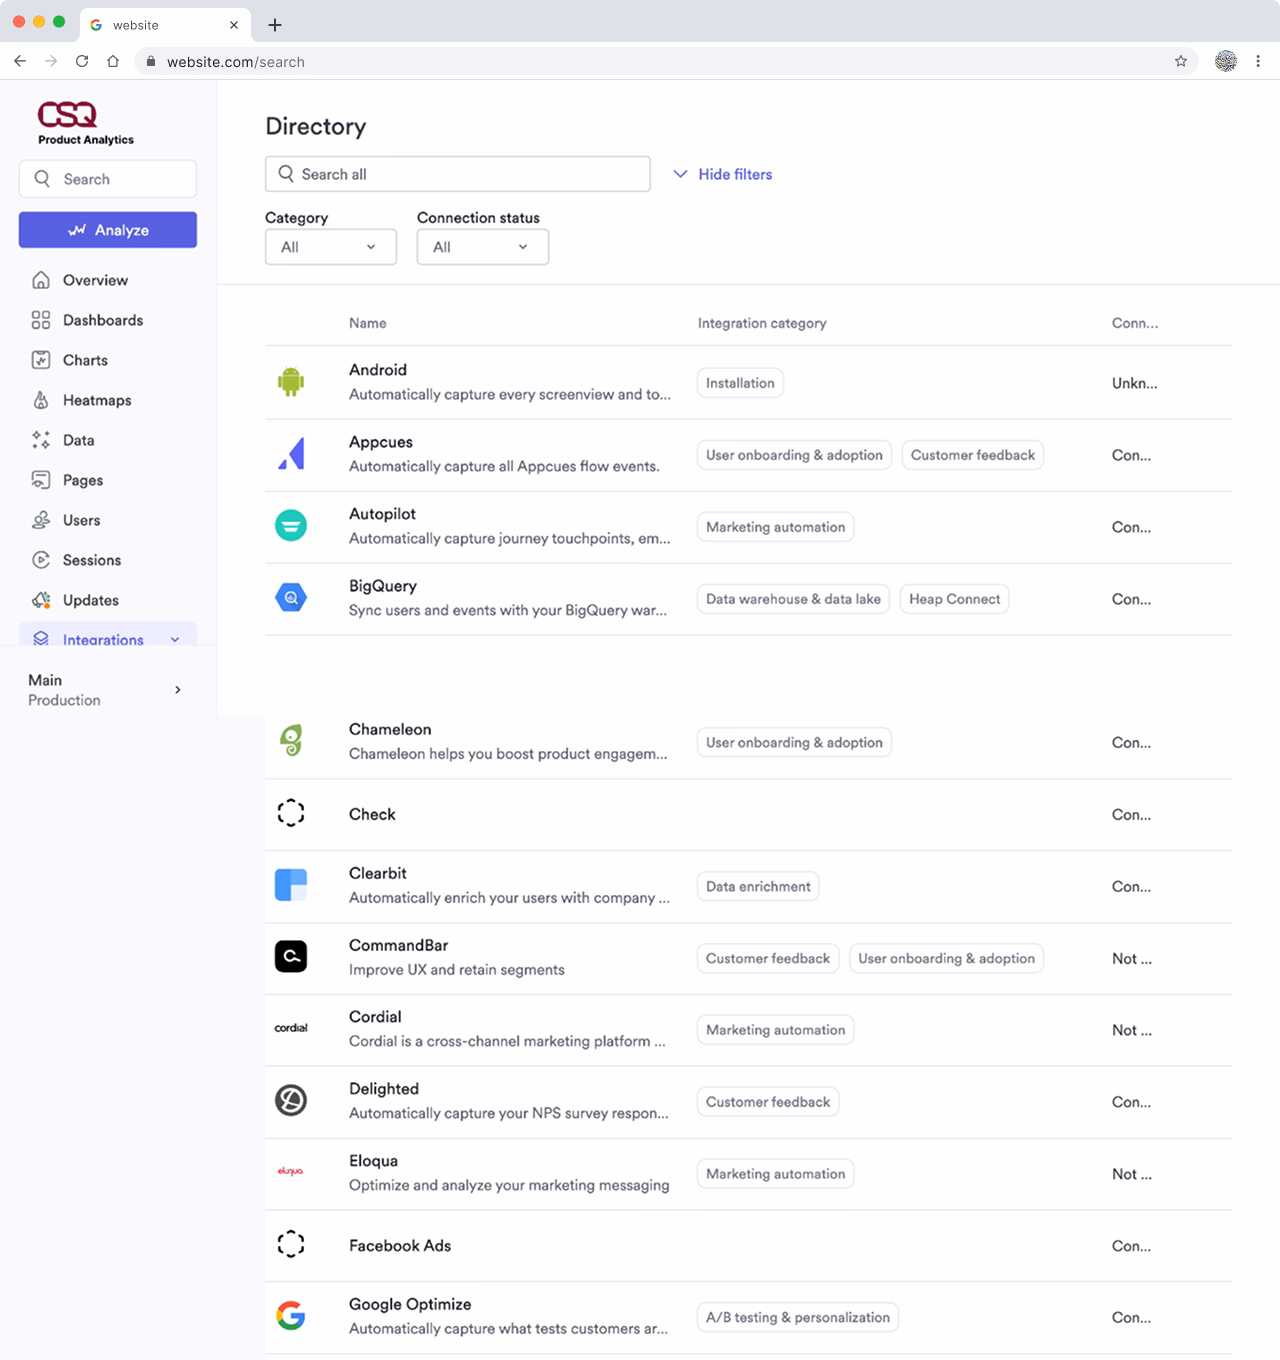This screenshot has height=1360, width=1280.
Task: Click the Google Optimize G icon
Action: [291, 1316]
